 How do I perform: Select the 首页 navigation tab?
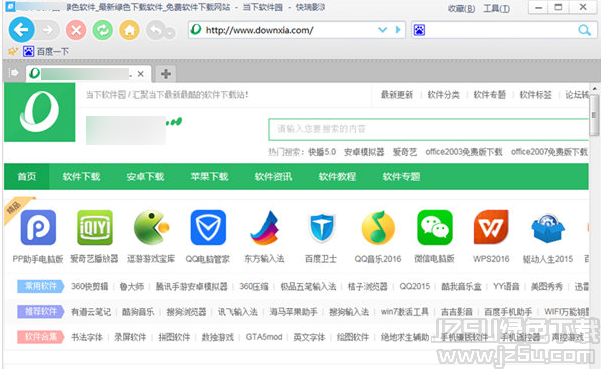(x=27, y=176)
